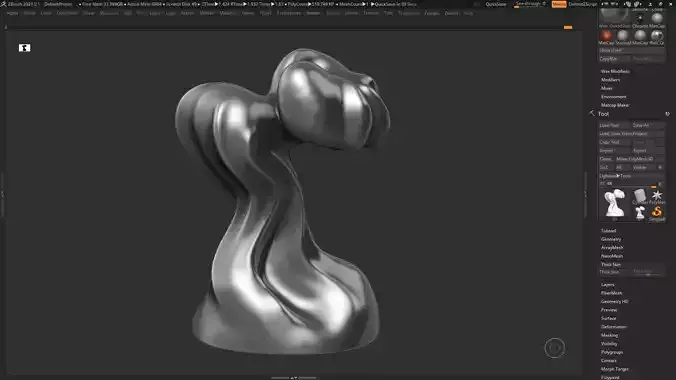Expand the Polygroups section
This screenshot has height=380, width=676.
pos(612,352)
